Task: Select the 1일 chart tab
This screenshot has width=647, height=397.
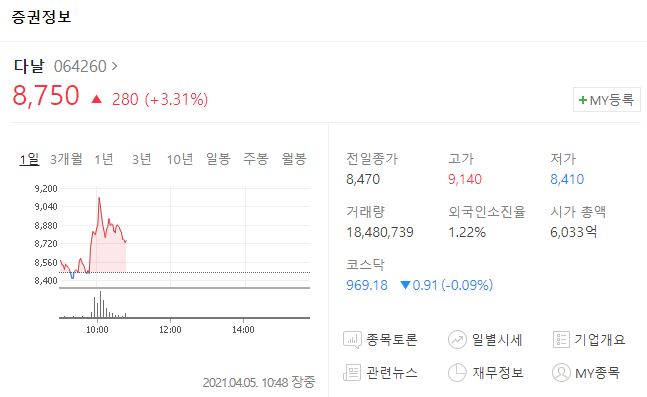Action: tap(29, 159)
